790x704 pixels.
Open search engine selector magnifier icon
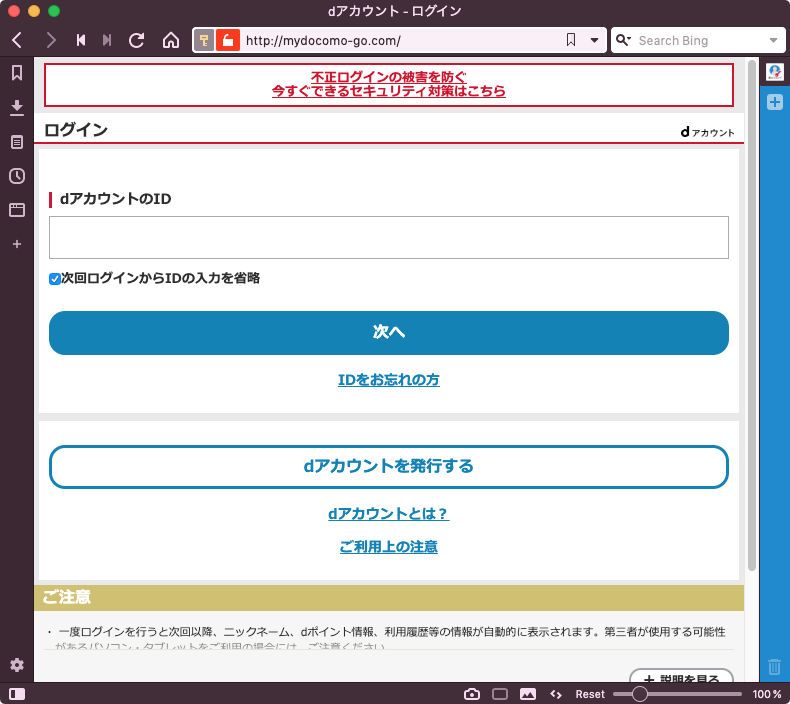point(623,40)
